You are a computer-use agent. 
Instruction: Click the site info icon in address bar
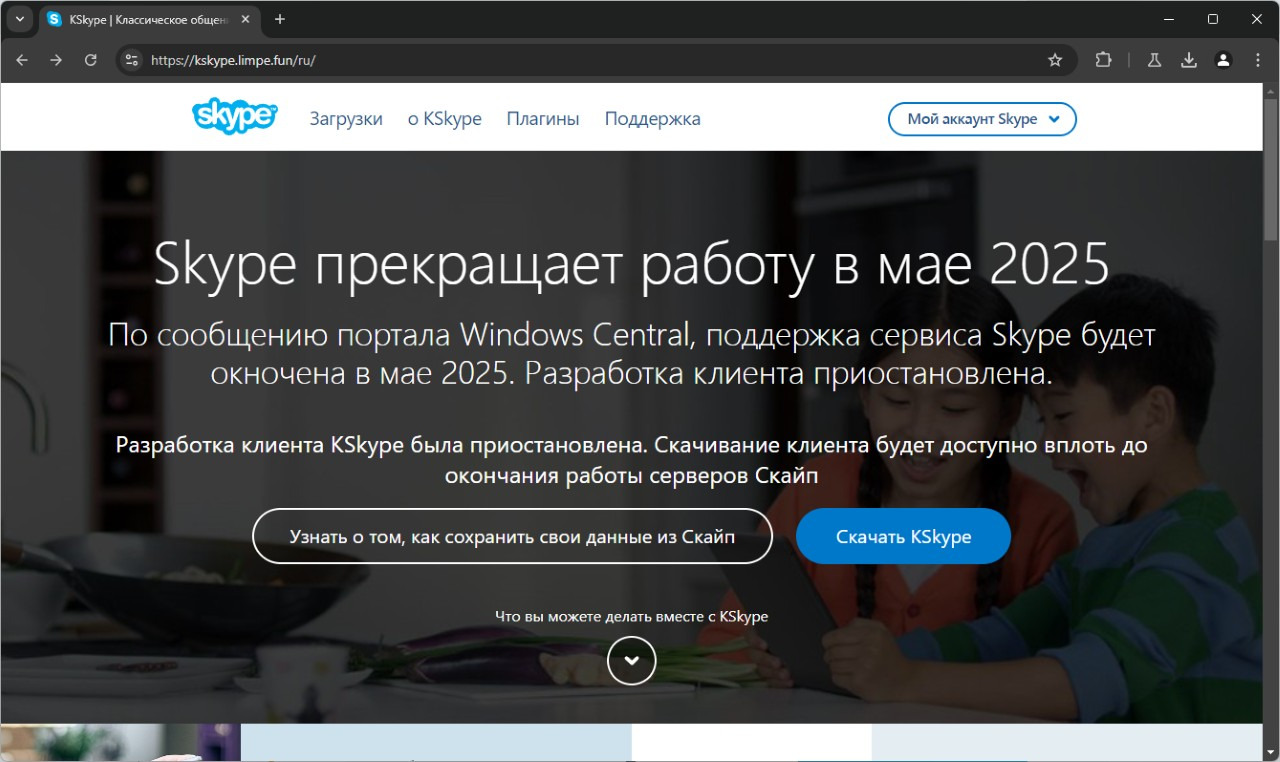pyautogui.click(x=131, y=60)
